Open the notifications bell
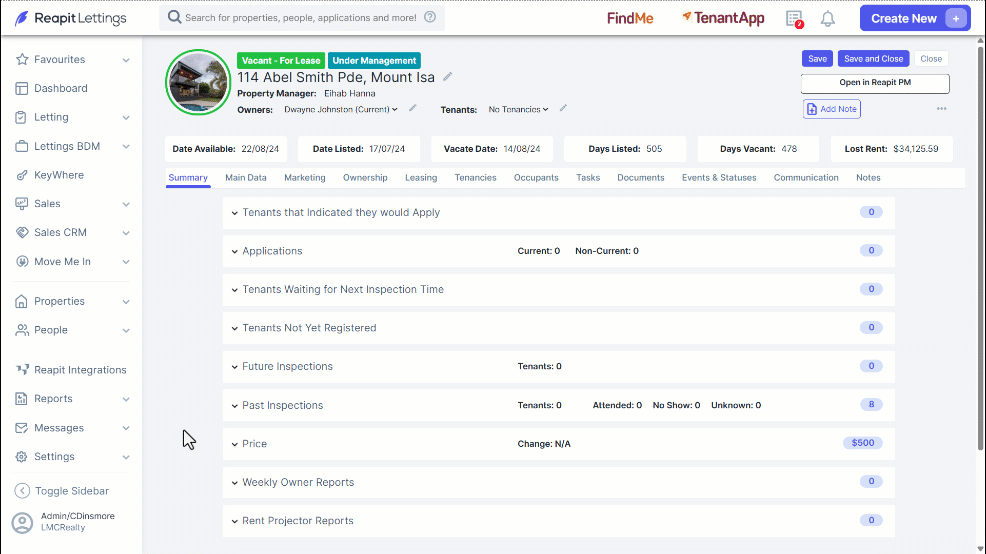The width and height of the screenshot is (986, 554). point(828,19)
